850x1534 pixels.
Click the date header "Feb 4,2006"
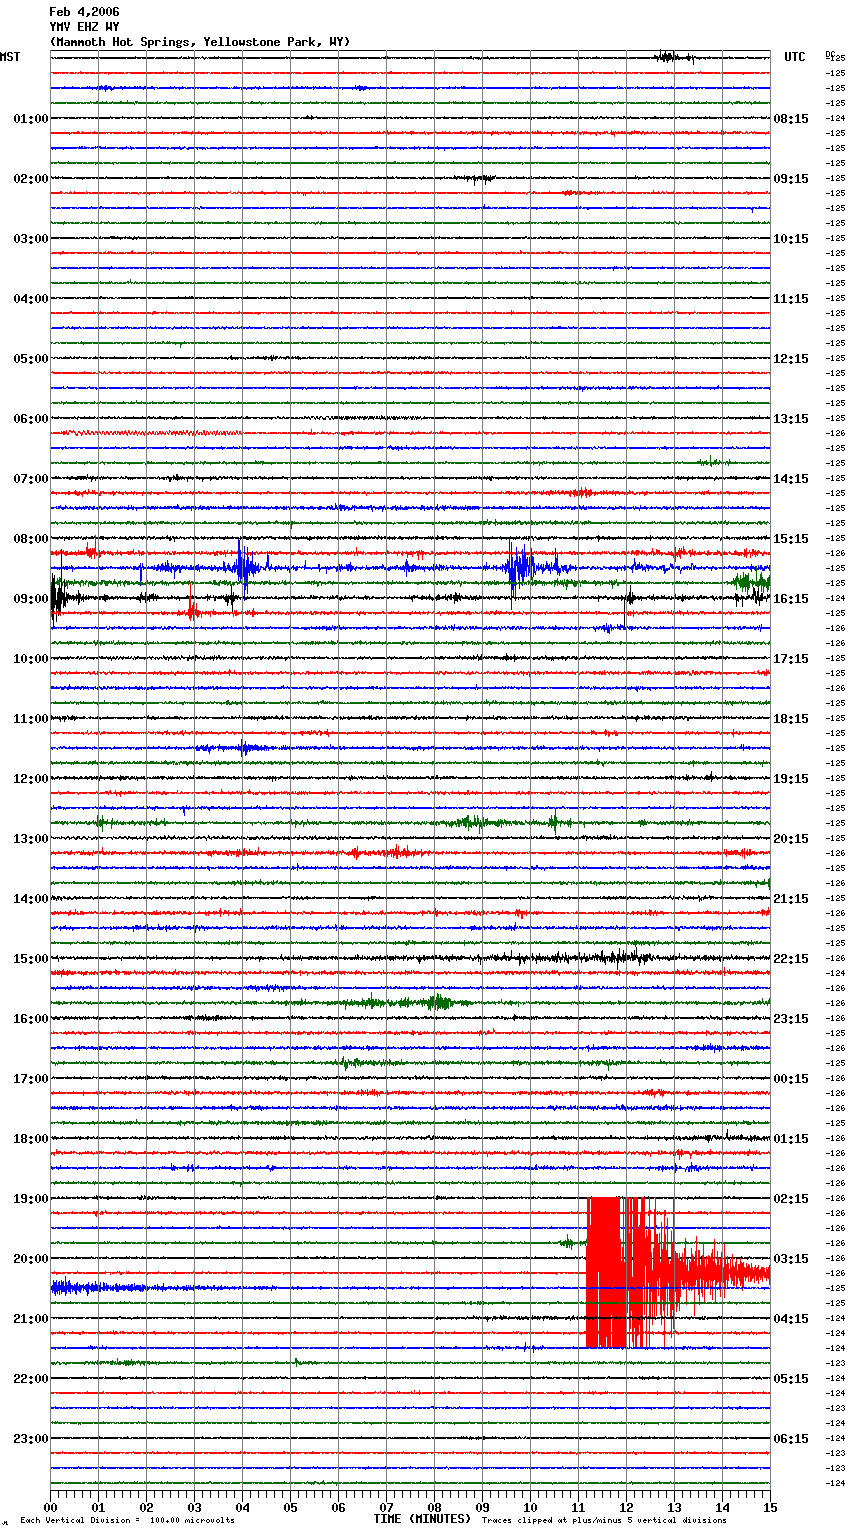point(84,12)
